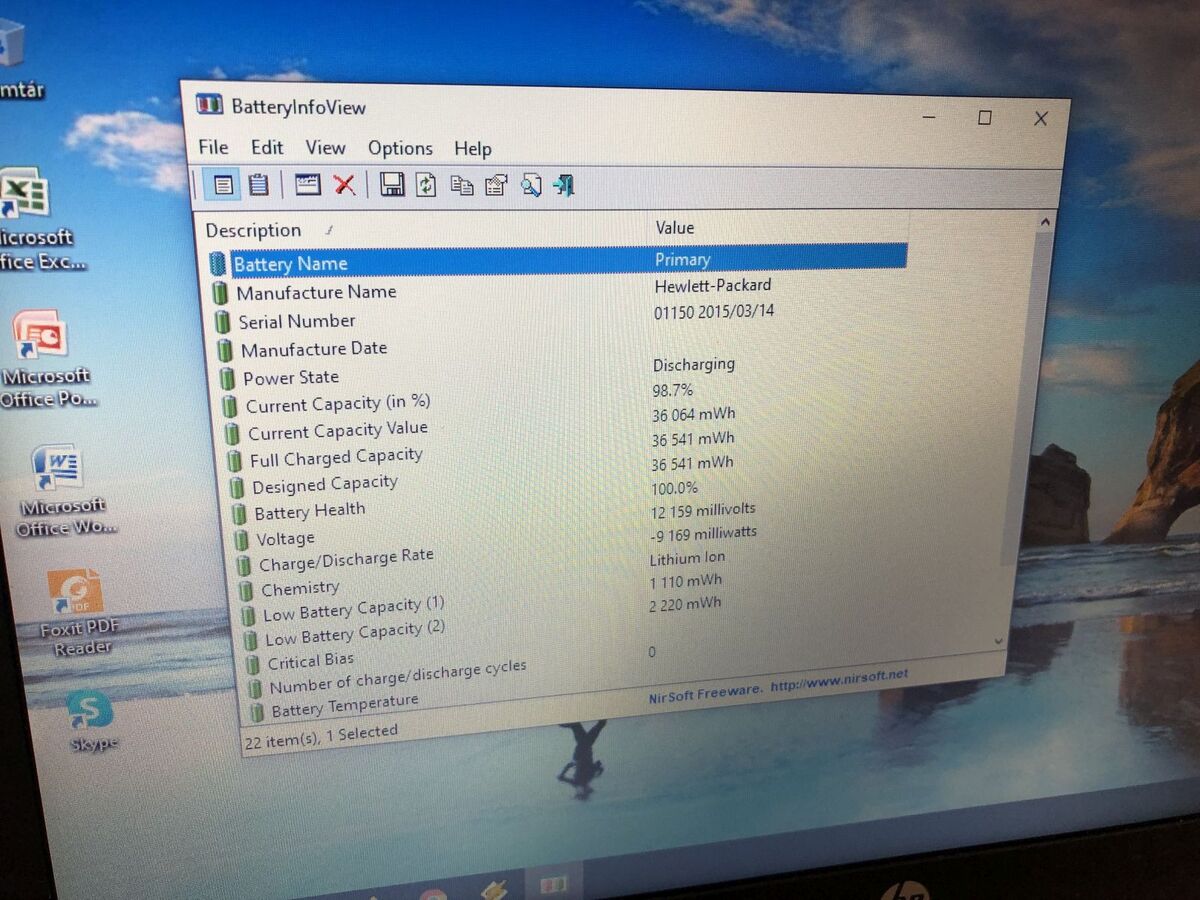Copy selected items using copy icon
The height and width of the screenshot is (900, 1200).
pos(461,185)
